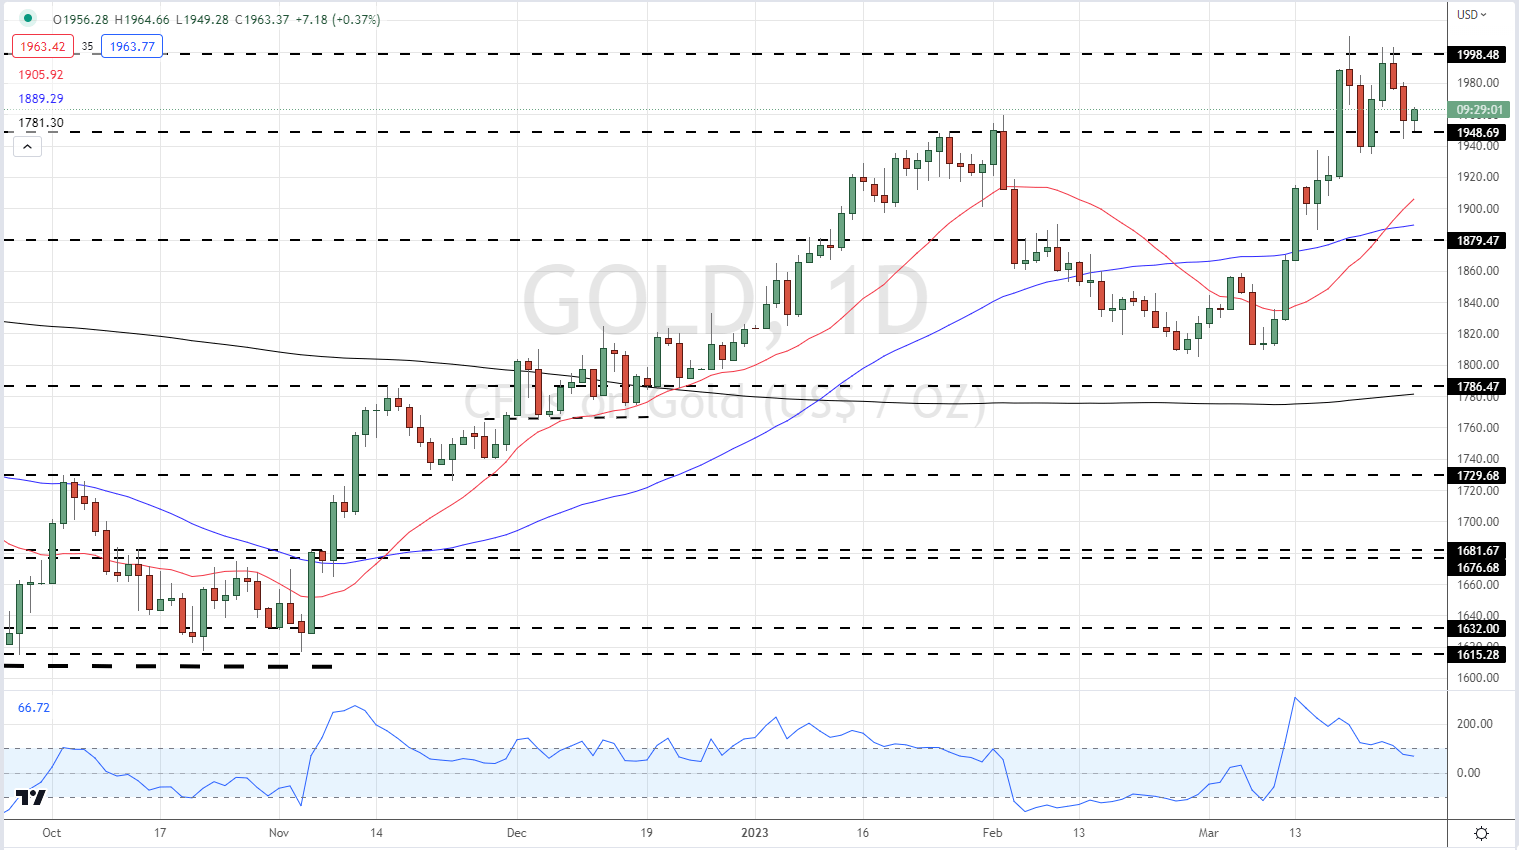
Task: Click the 1980.00 price axis label
Action: pyautogui.click(x=1478, y=83)
